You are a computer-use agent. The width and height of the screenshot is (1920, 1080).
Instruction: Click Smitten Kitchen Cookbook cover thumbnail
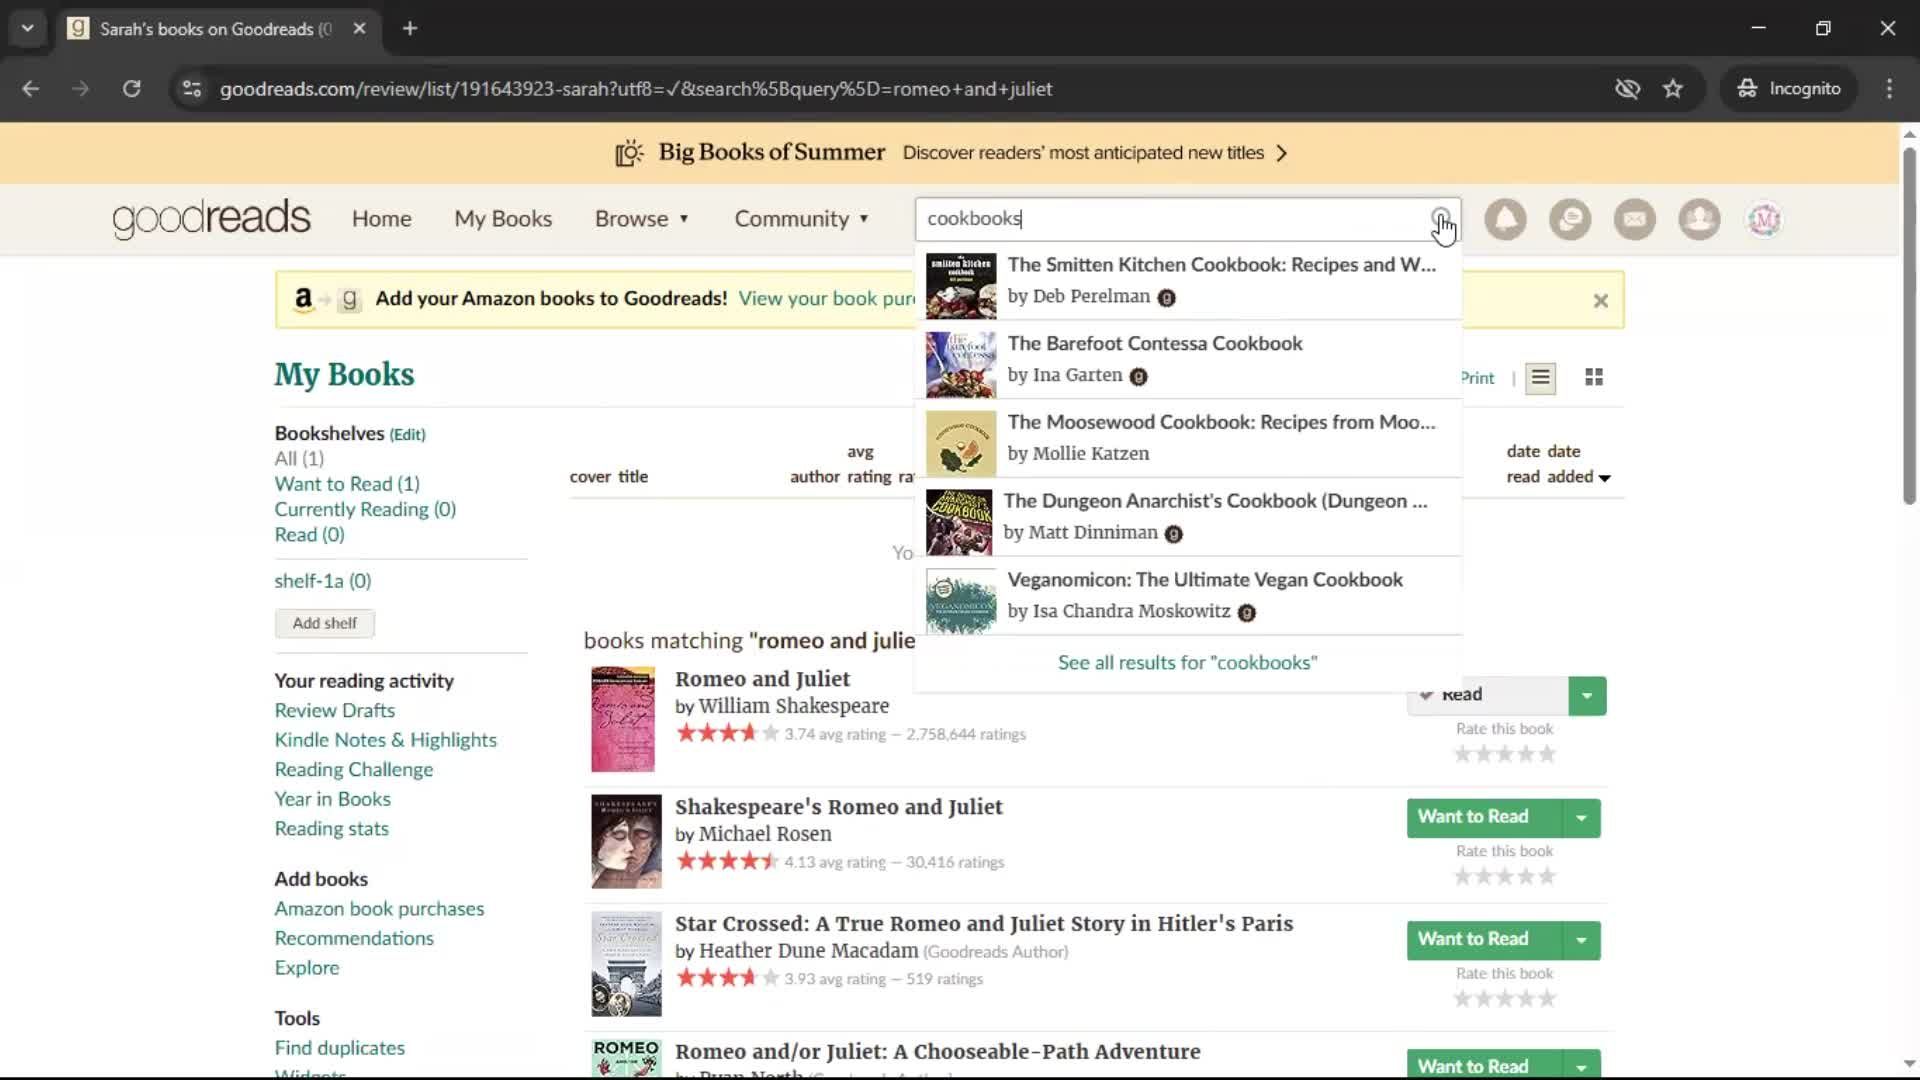pyautogui.click(x=960, y=286)
